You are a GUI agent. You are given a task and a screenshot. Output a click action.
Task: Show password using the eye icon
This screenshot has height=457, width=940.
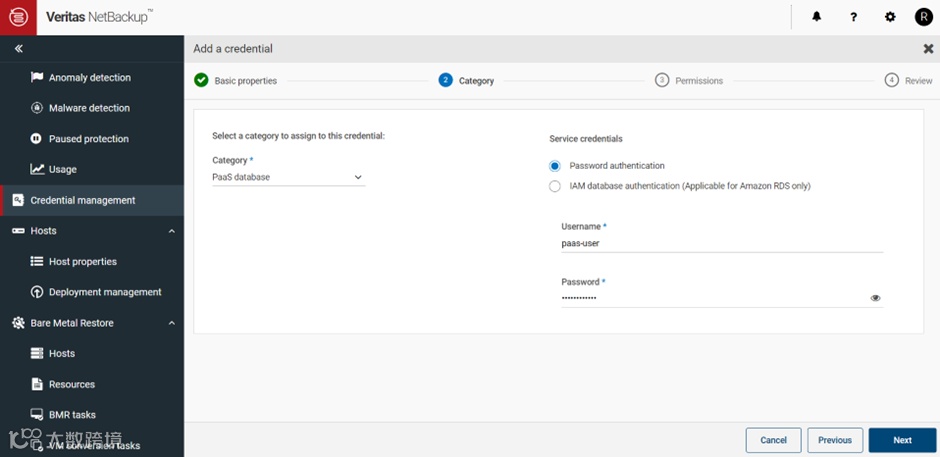tap(875, 298)
